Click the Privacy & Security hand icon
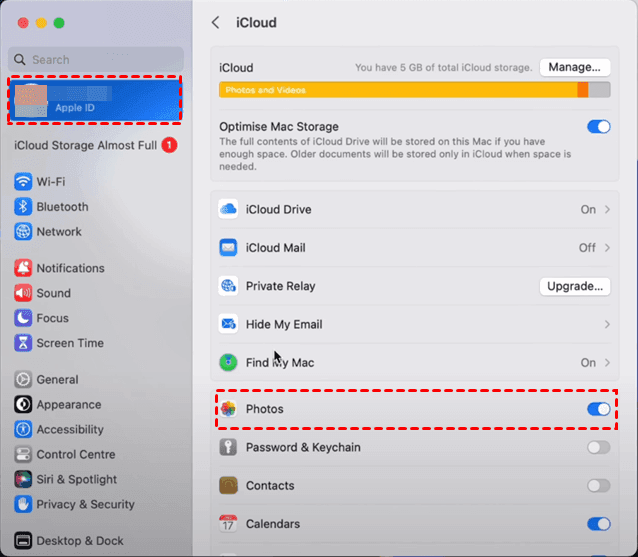This screenshot has height=557, width=638. coord(23,505)
